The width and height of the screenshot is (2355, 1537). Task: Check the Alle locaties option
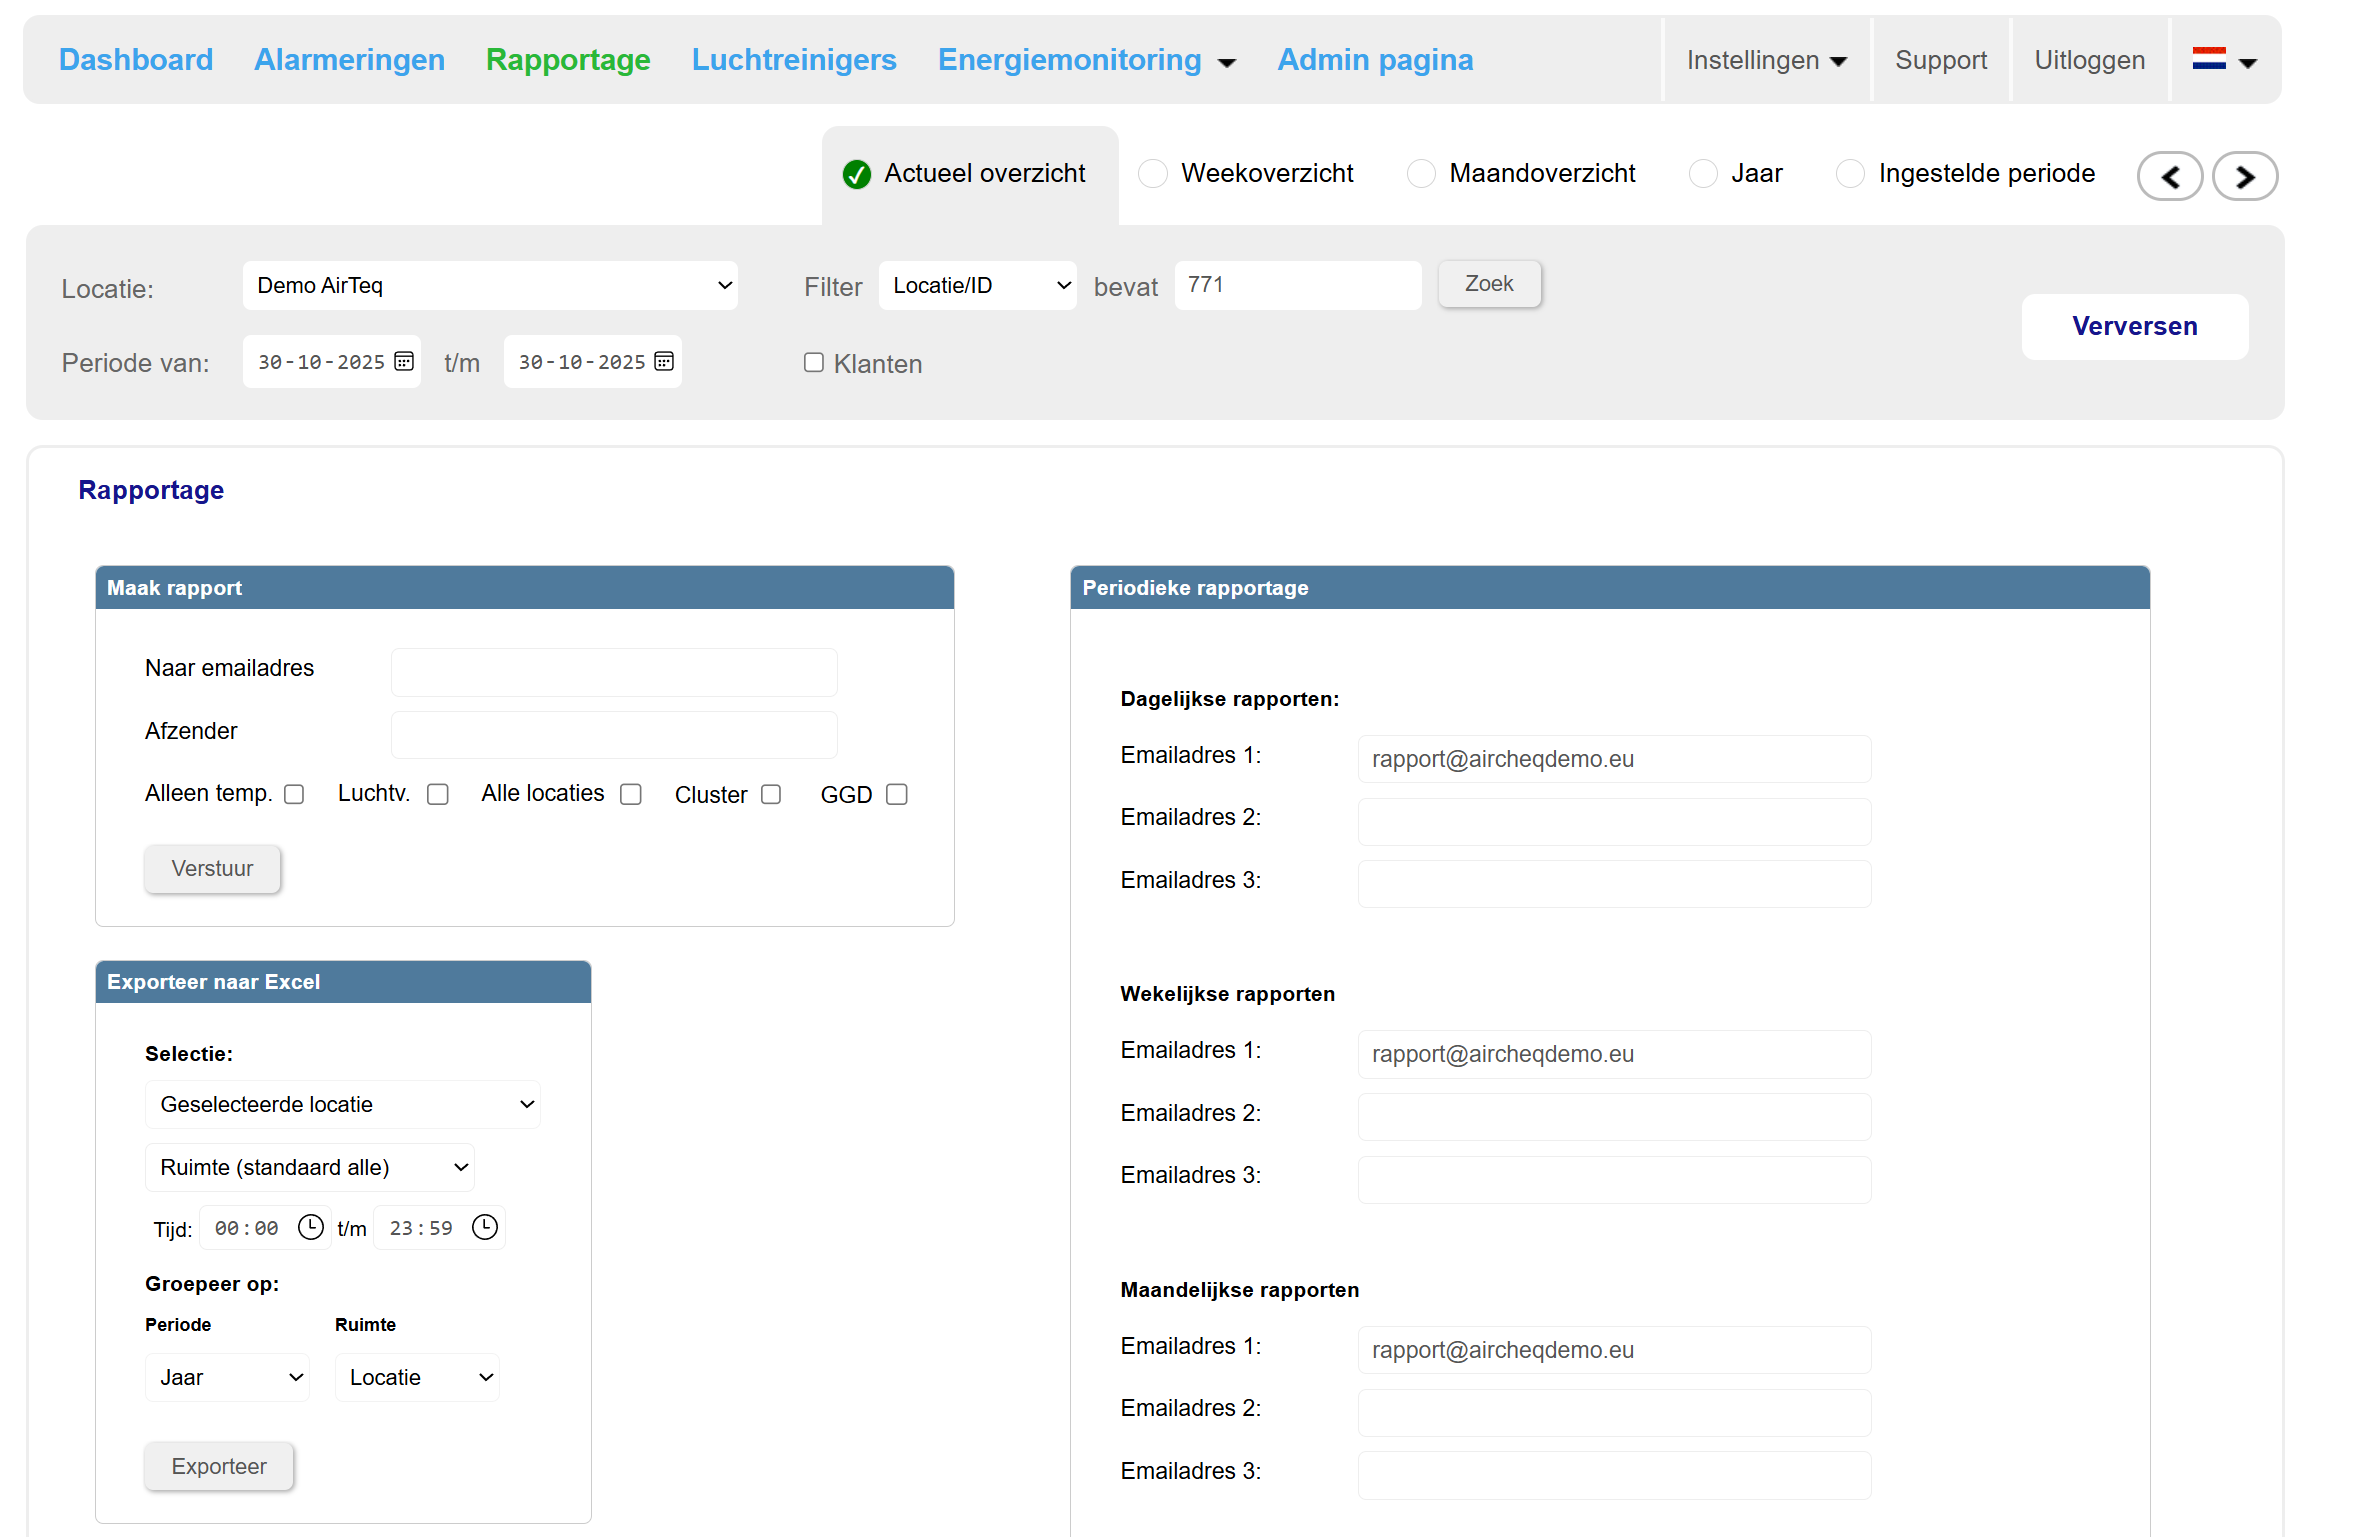pos(631,794)
